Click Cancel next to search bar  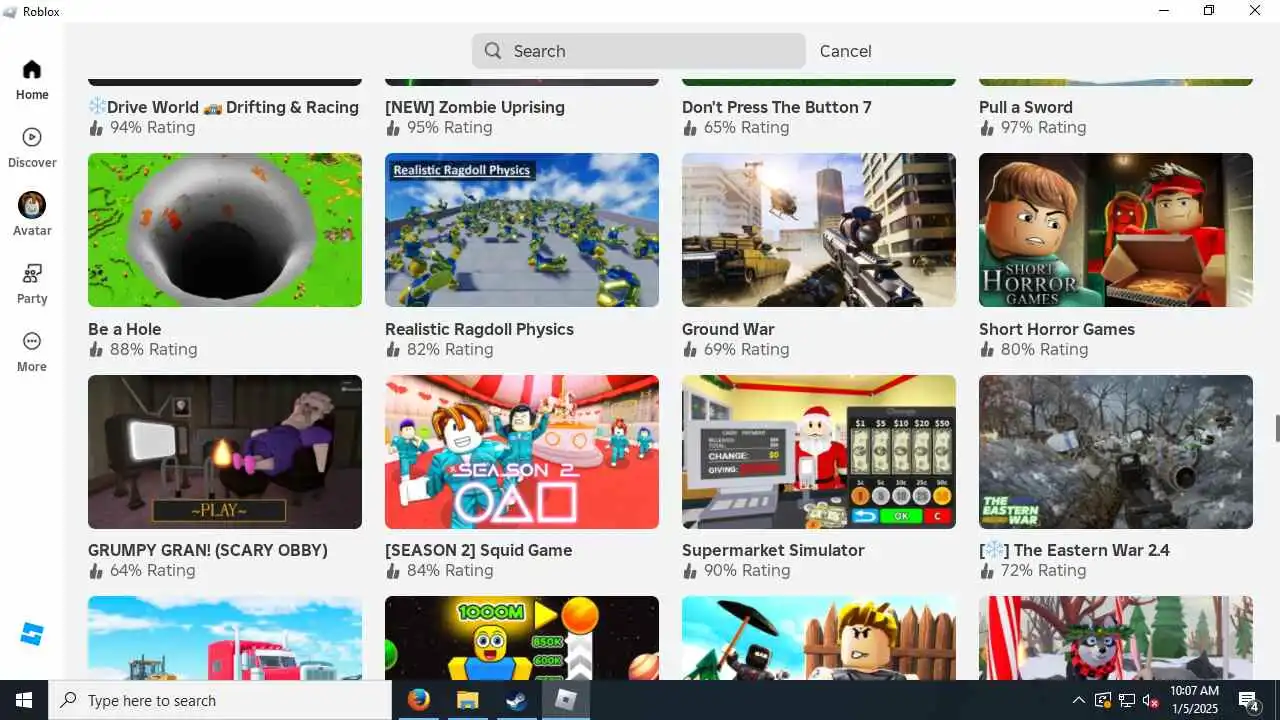(x=845, y=51)
